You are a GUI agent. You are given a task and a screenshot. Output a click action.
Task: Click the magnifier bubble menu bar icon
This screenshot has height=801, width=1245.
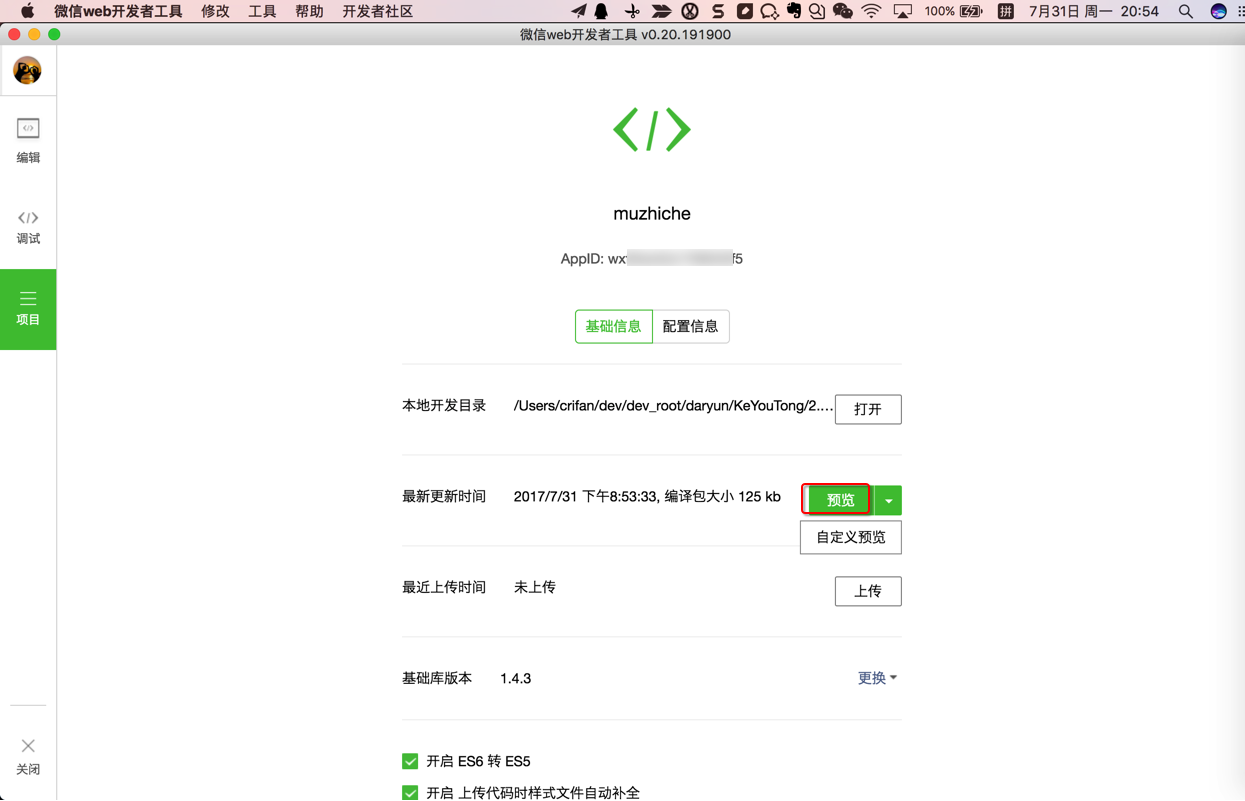coord(817,11)
